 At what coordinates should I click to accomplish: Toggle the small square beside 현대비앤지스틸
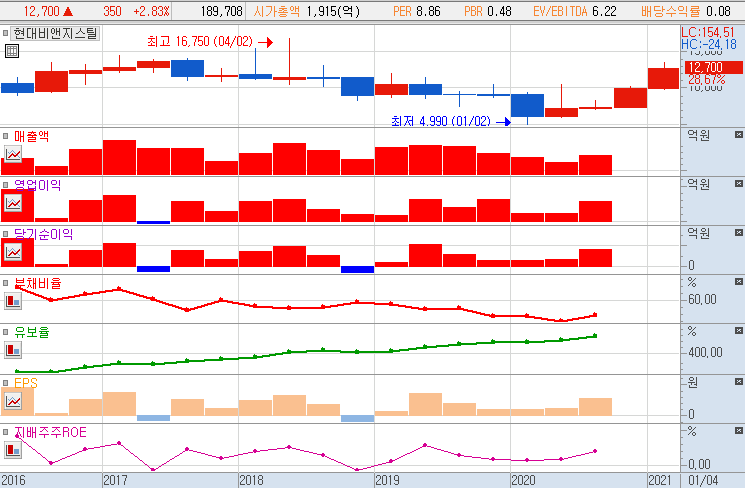6,33
